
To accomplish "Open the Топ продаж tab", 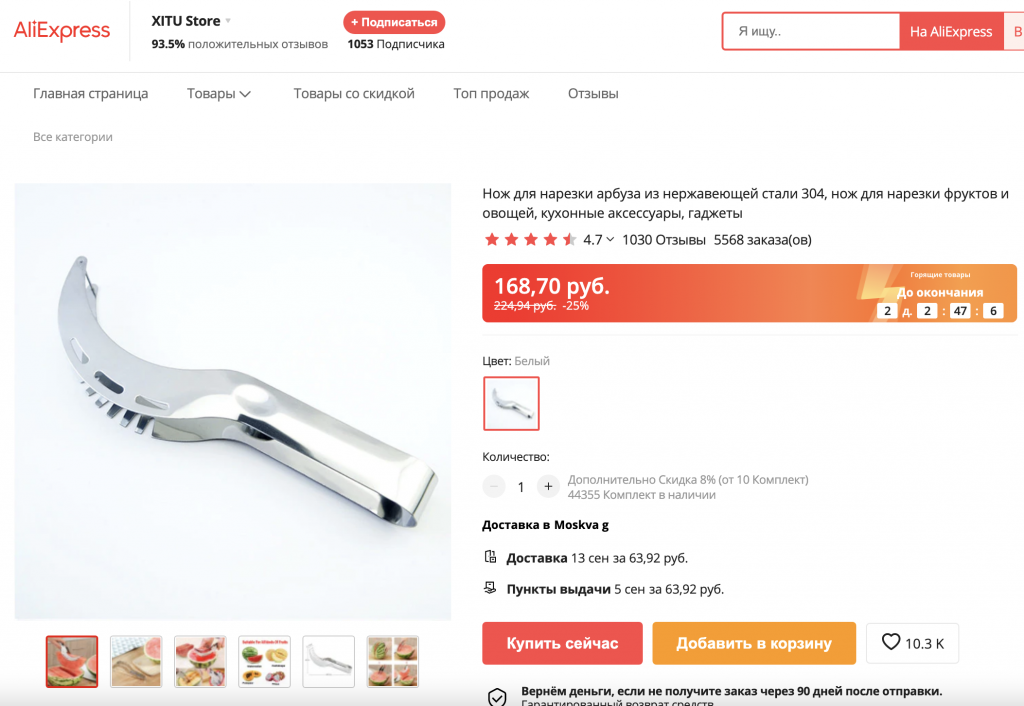I will pyautogui.click(x=491, y=93).
